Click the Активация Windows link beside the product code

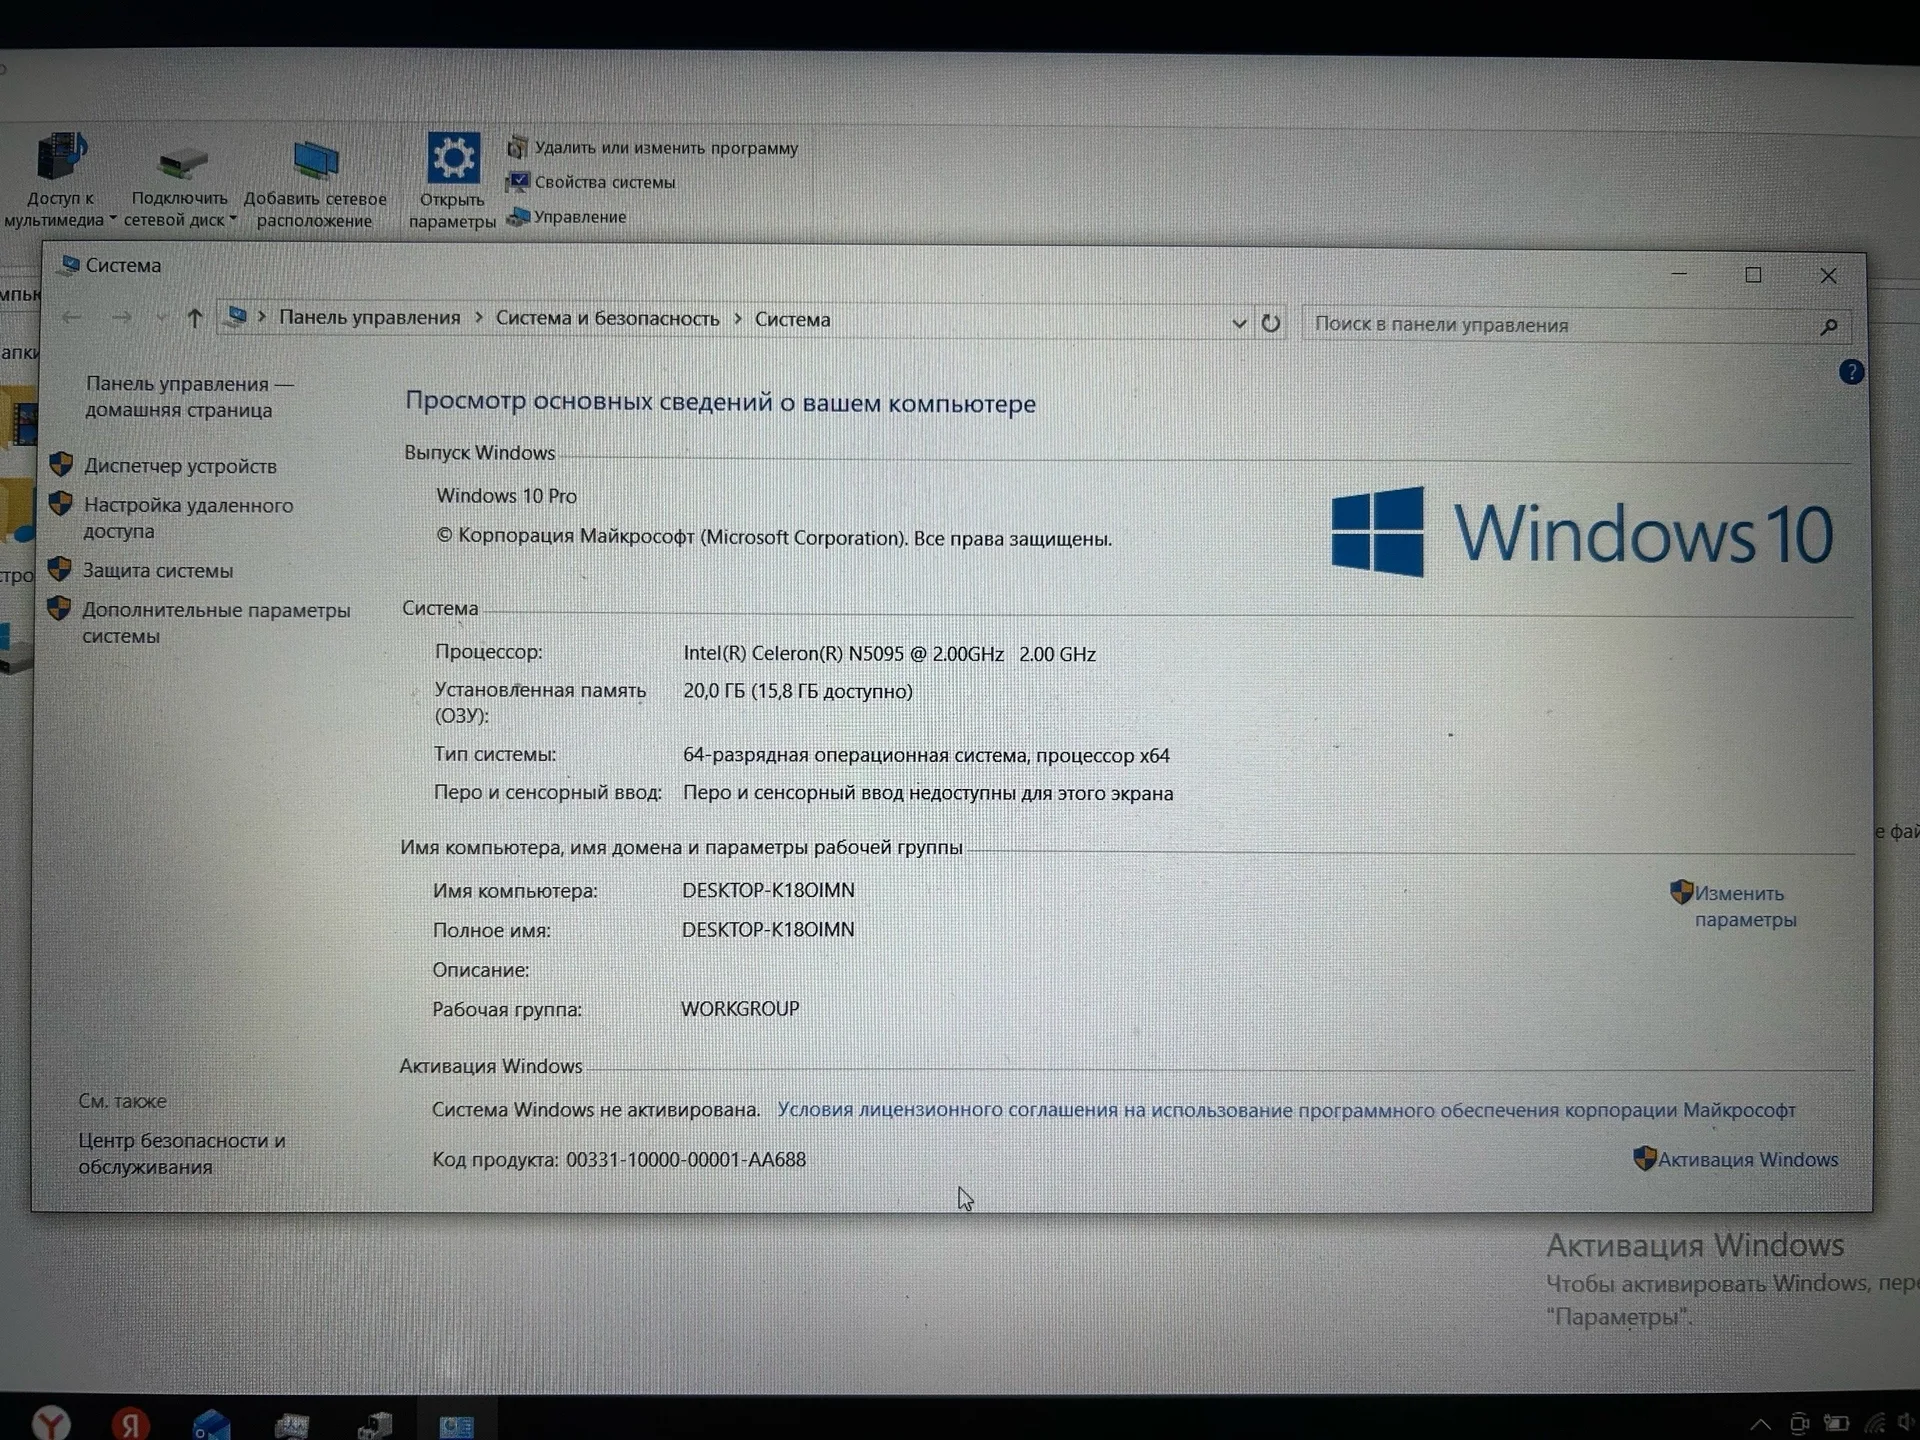coord(1747,1160)
